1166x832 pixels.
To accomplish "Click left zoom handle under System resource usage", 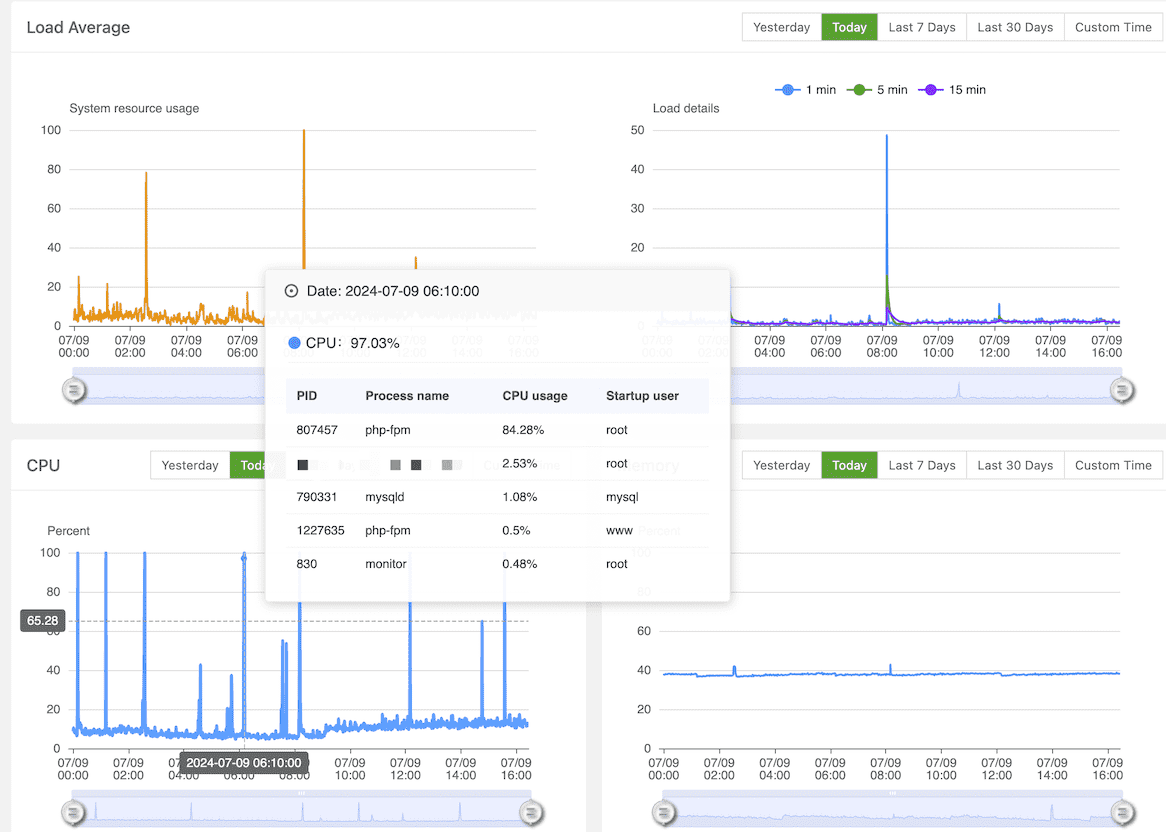I will (x=74, y=390).
